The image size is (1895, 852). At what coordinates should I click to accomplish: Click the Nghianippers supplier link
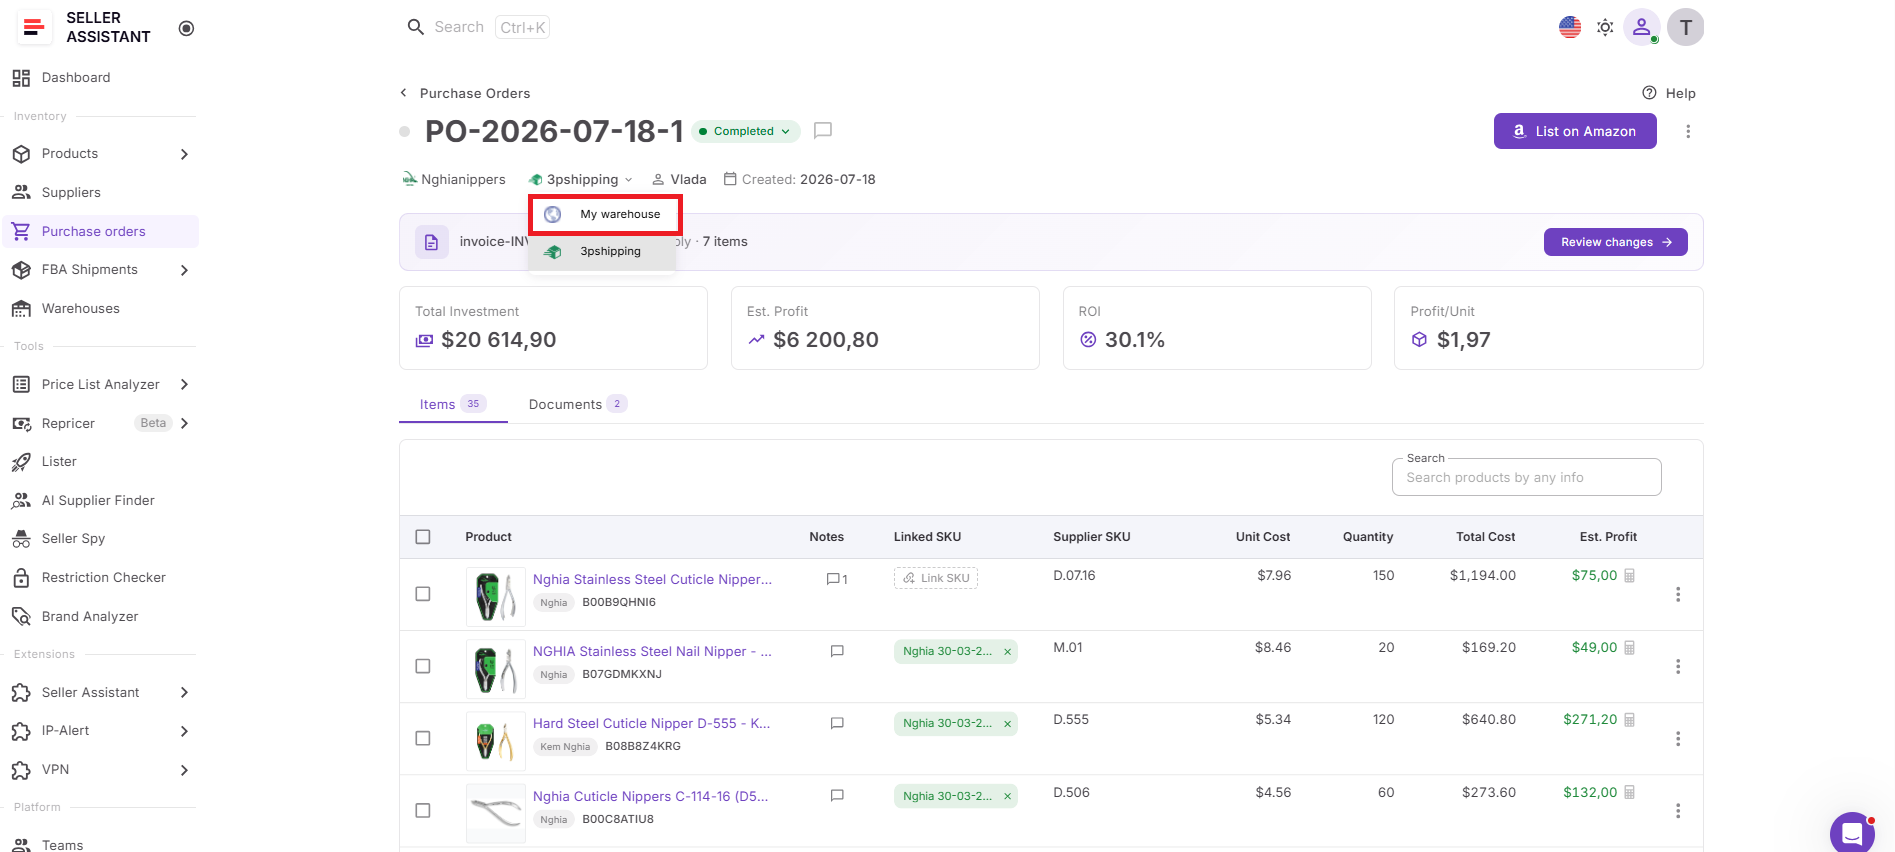454,179
